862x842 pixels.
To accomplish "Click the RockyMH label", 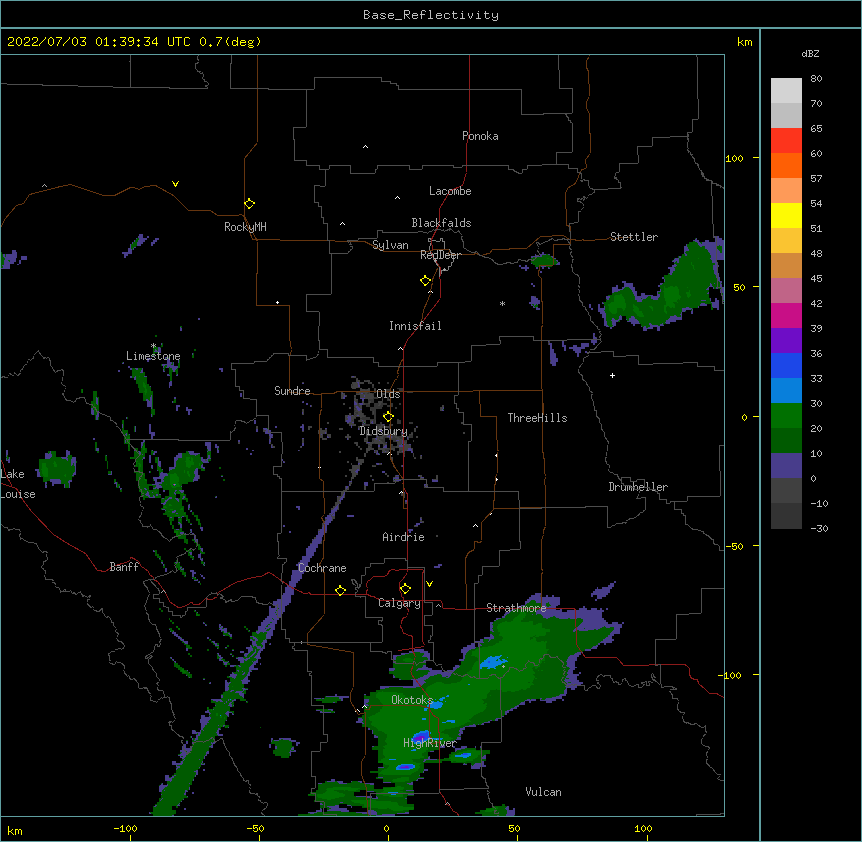I will point(245,227).
